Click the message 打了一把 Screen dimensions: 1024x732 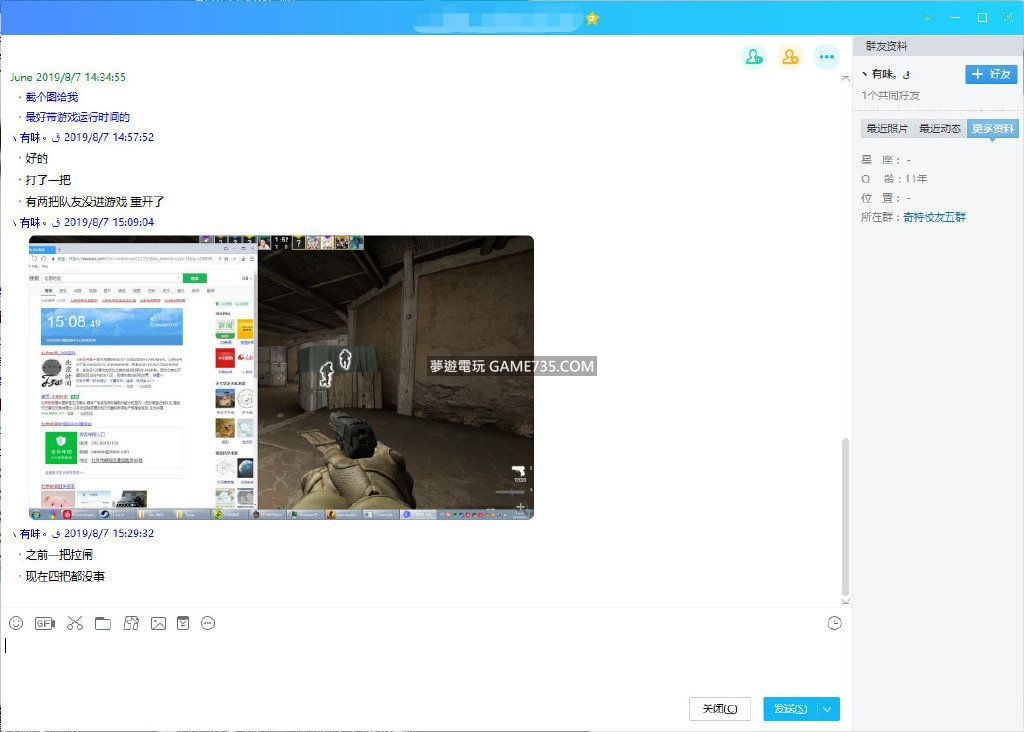[48, 180]
